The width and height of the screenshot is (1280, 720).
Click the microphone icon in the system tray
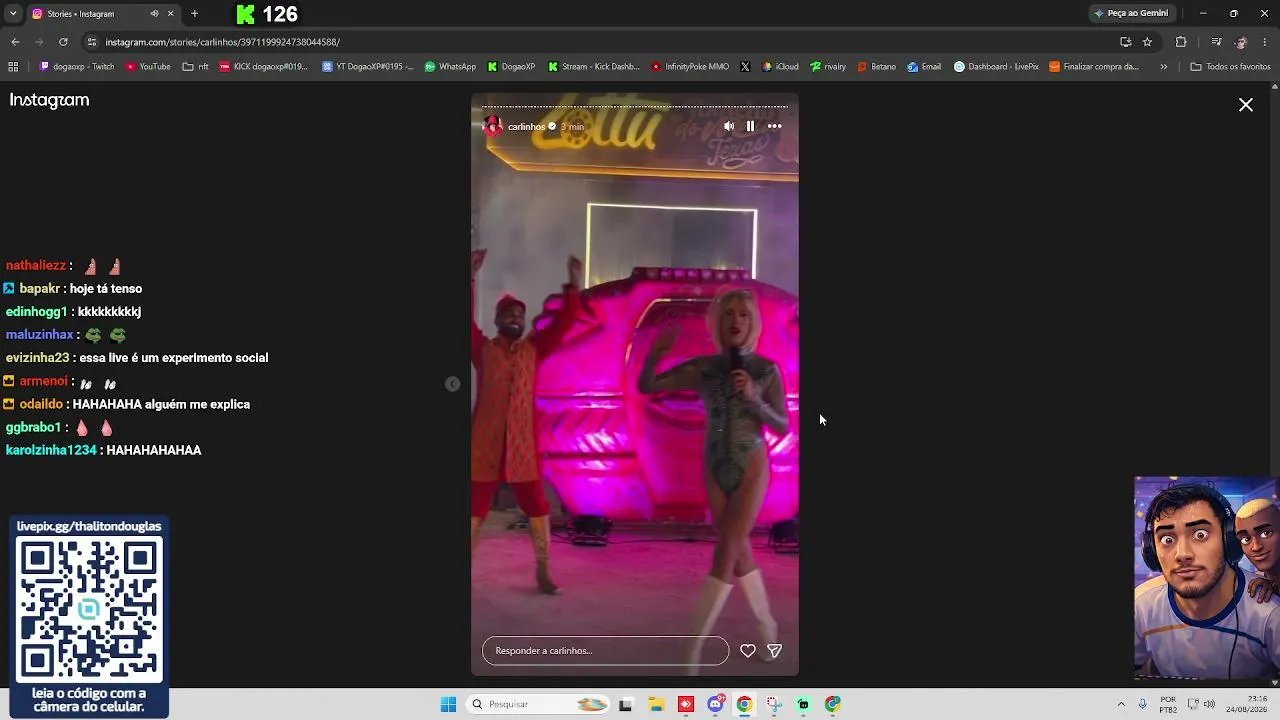coord(1143,704)
